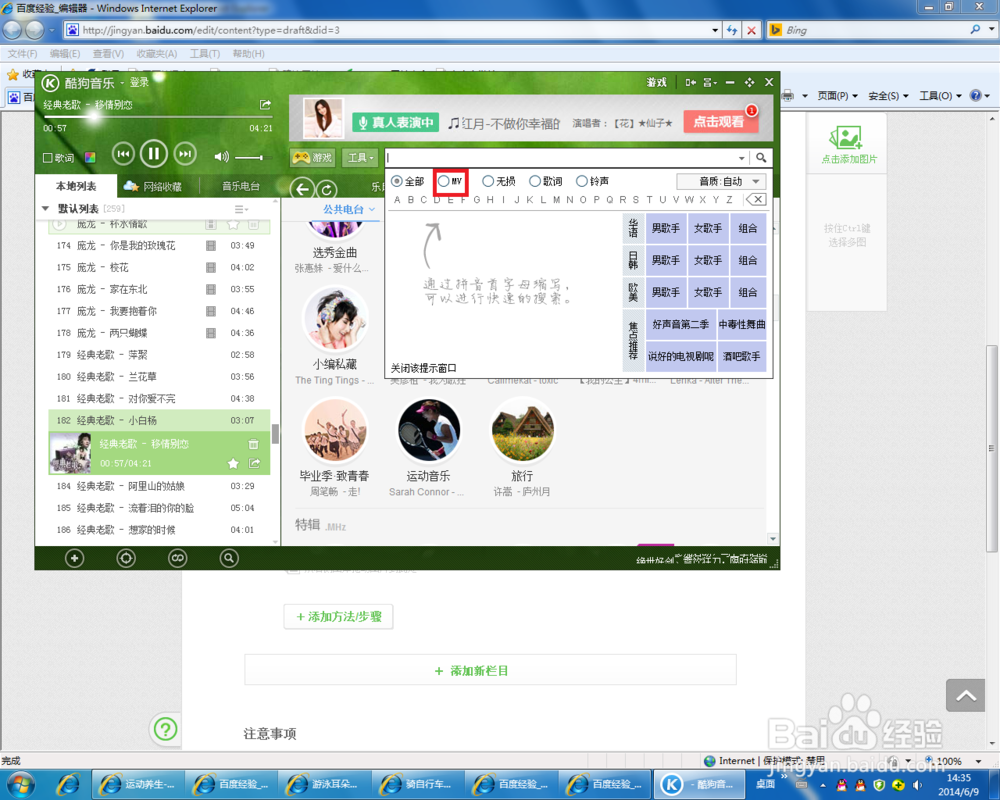This screenshot has width=1000, height=800.
Task: Open 音质:自动 quality dropdown
Action: point(721,181)
